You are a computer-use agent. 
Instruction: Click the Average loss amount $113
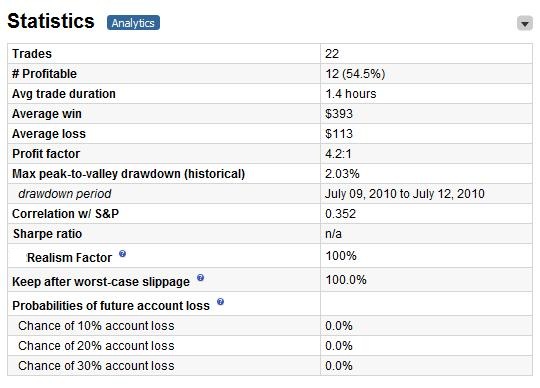pyautogui.click(x=339, y=134)
